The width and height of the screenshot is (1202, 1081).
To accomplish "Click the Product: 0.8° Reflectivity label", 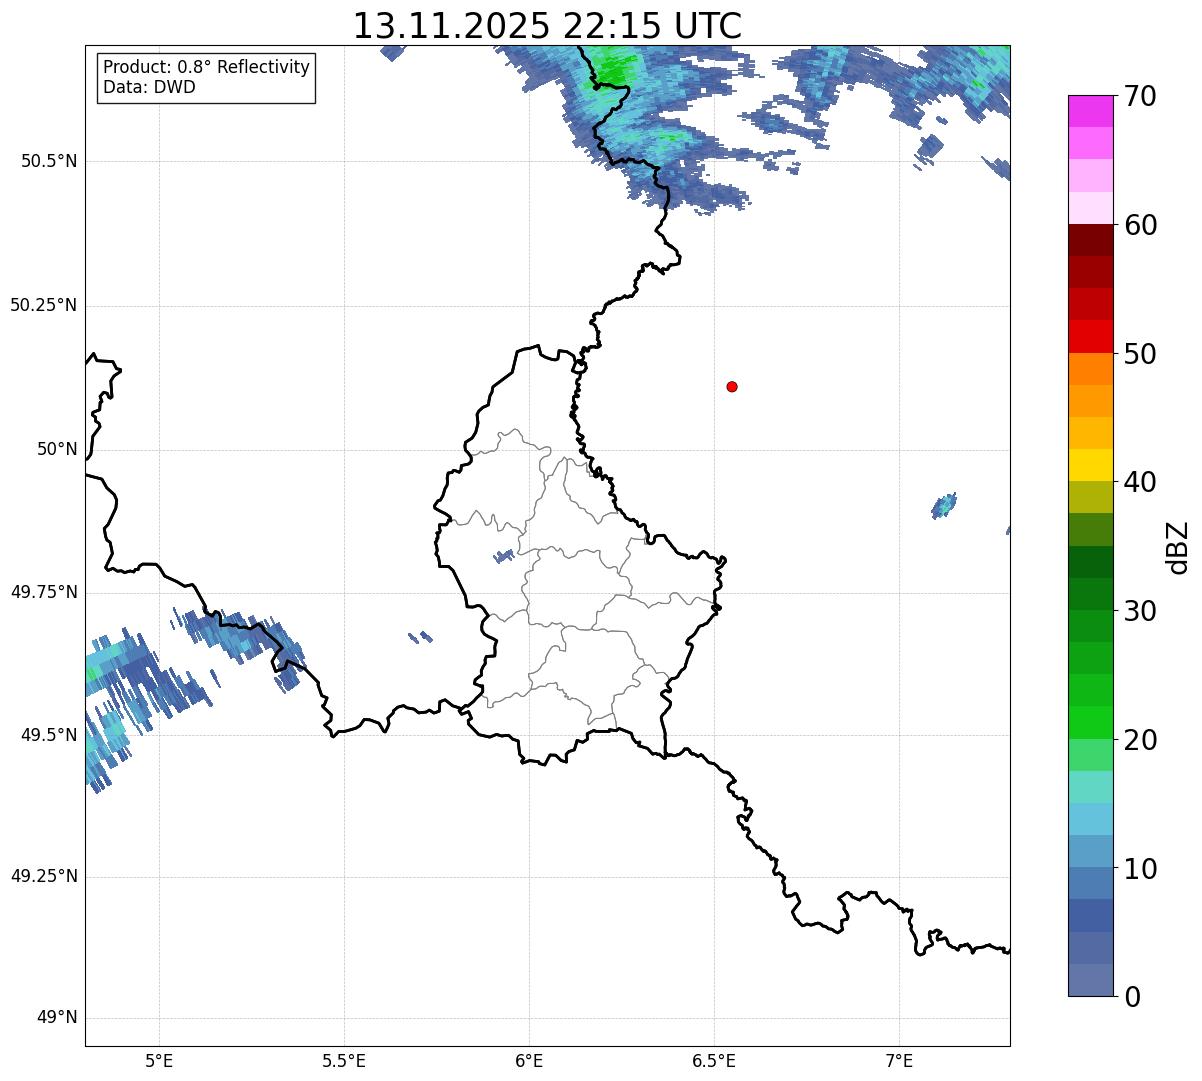I will tap(207, 67).
